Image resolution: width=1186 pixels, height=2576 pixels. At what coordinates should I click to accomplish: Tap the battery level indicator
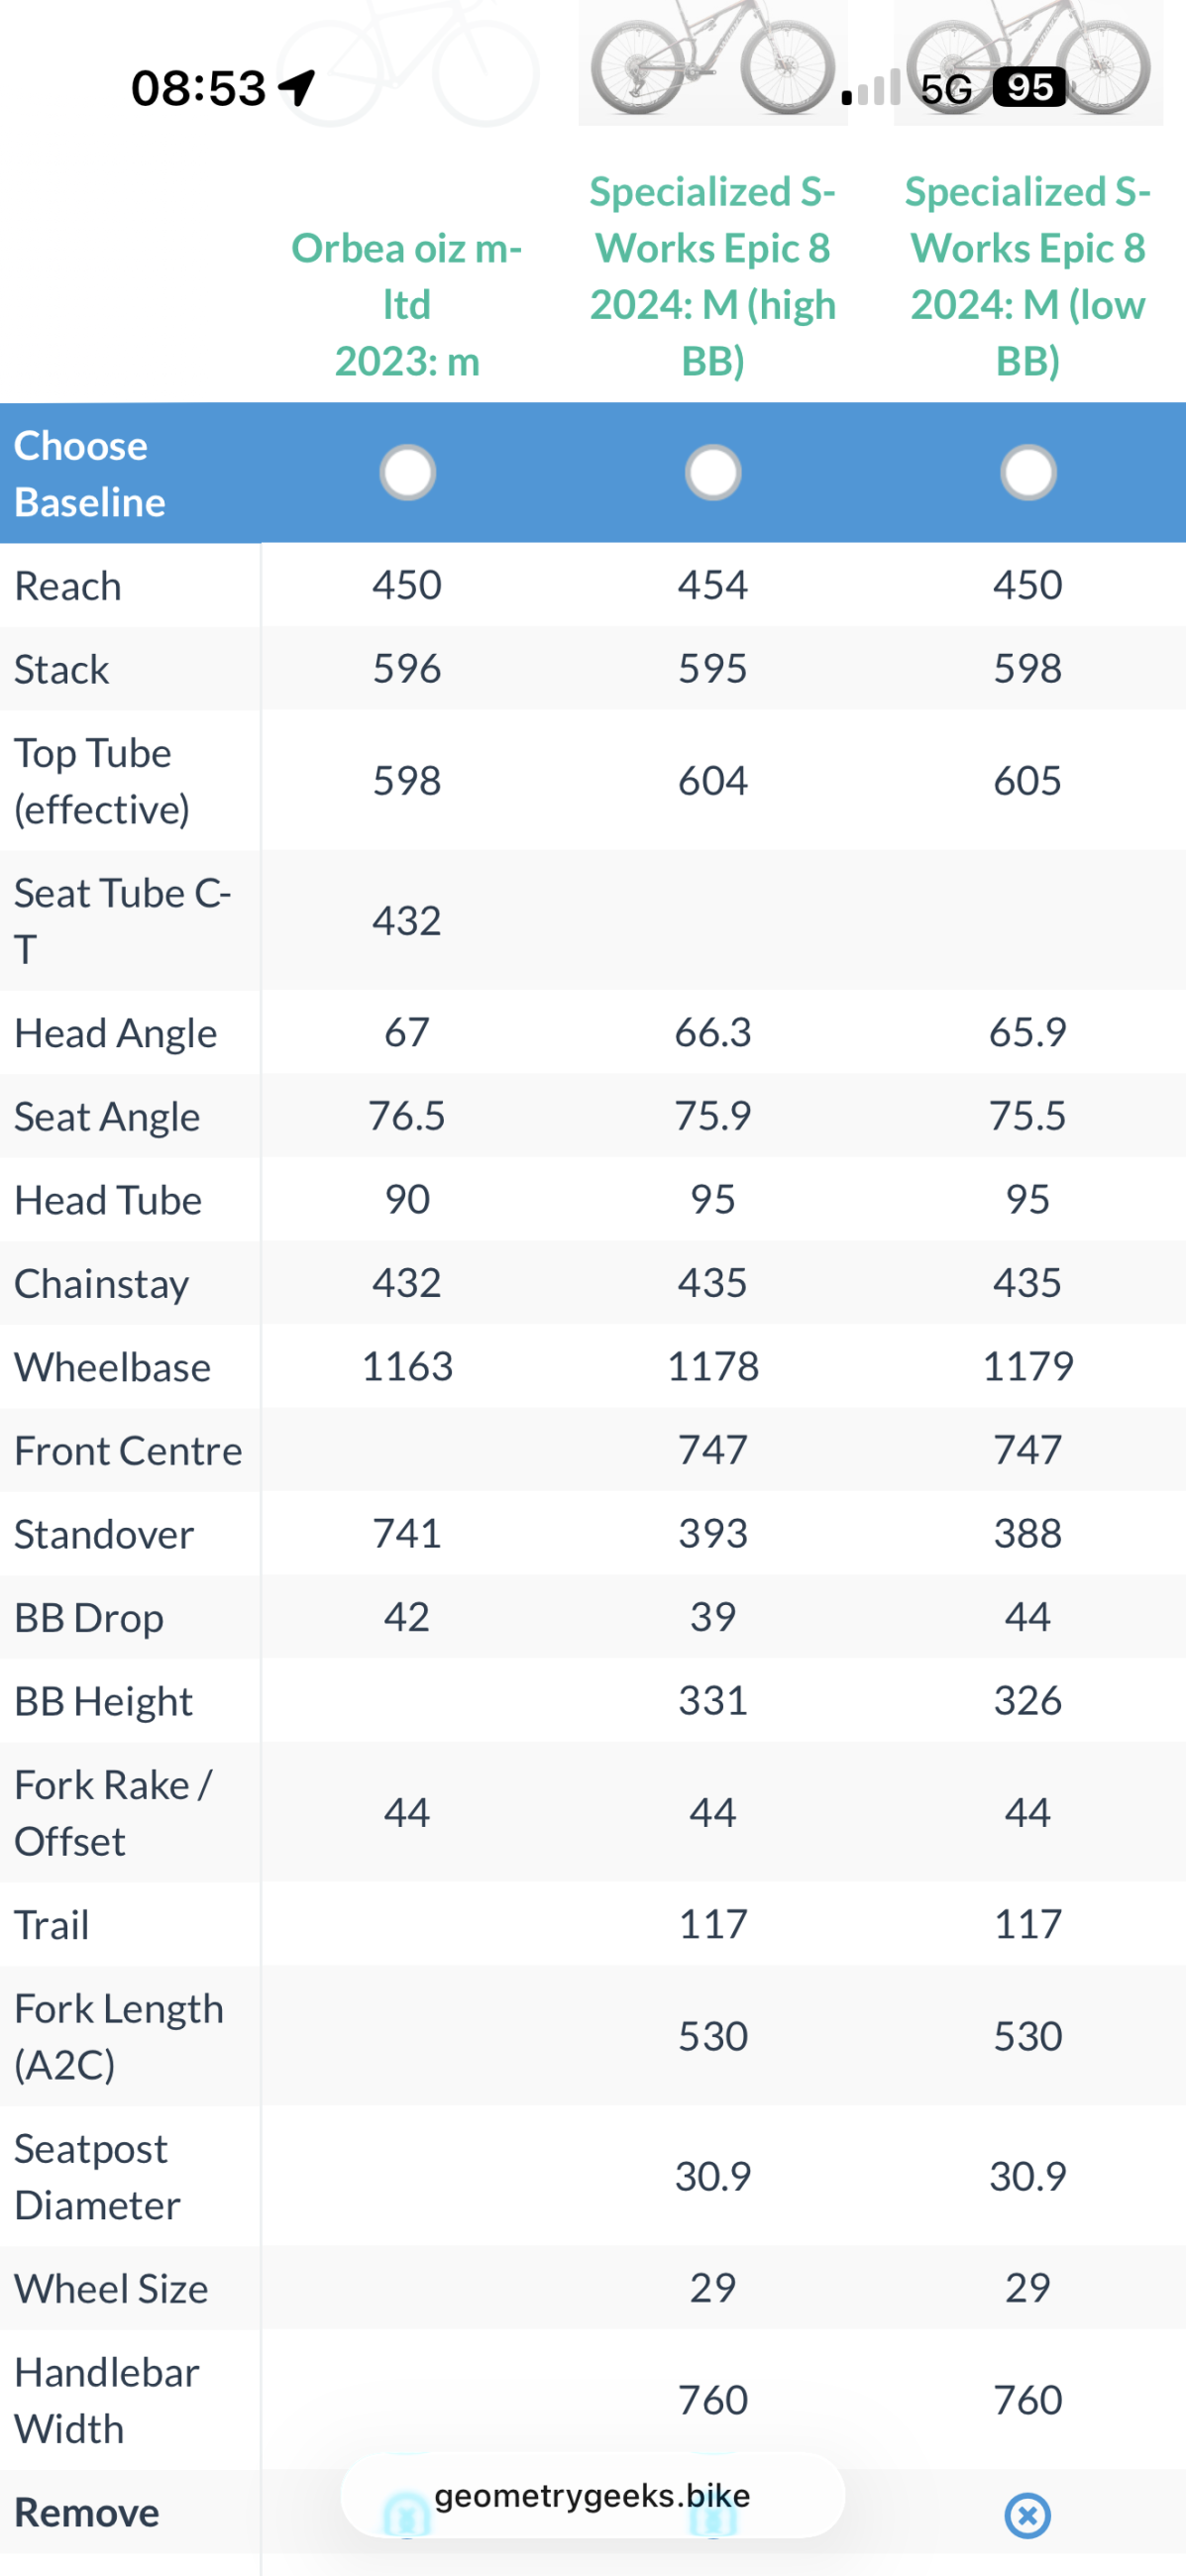click(x=1029, y=88)
